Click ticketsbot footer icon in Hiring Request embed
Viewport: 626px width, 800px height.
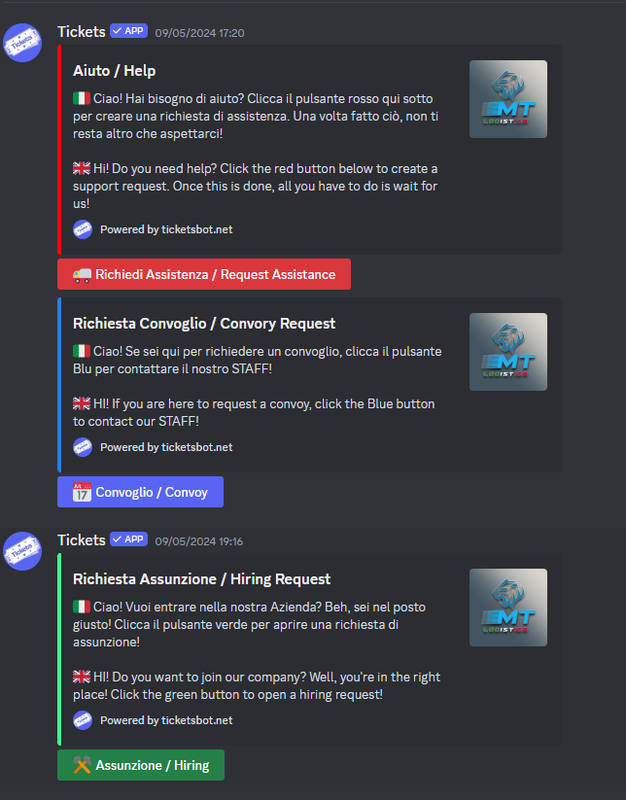(83, 720)
